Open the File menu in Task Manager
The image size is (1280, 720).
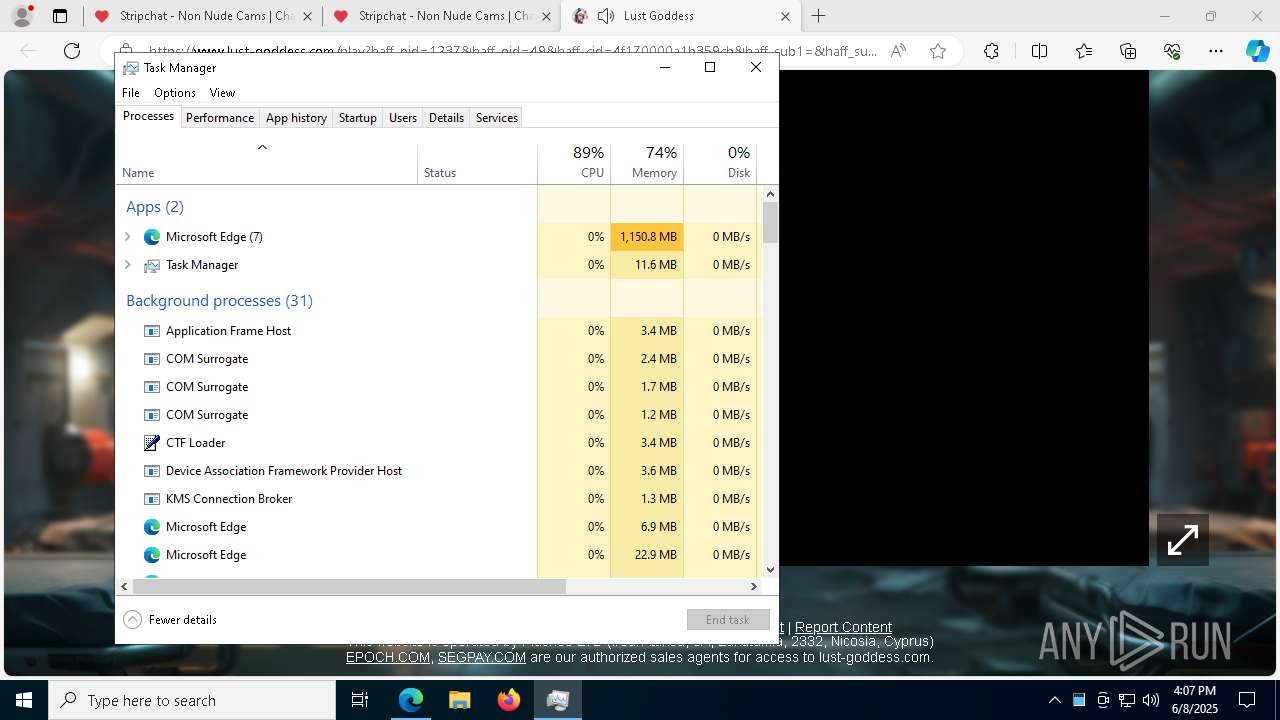tap(131, 92)
